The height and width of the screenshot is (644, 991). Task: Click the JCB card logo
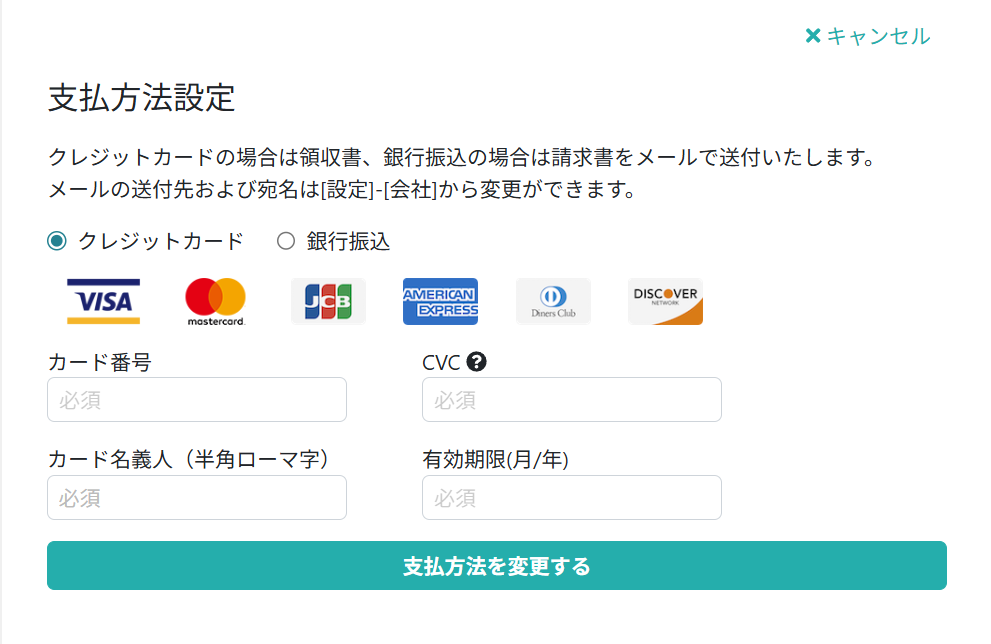[328, 301]
